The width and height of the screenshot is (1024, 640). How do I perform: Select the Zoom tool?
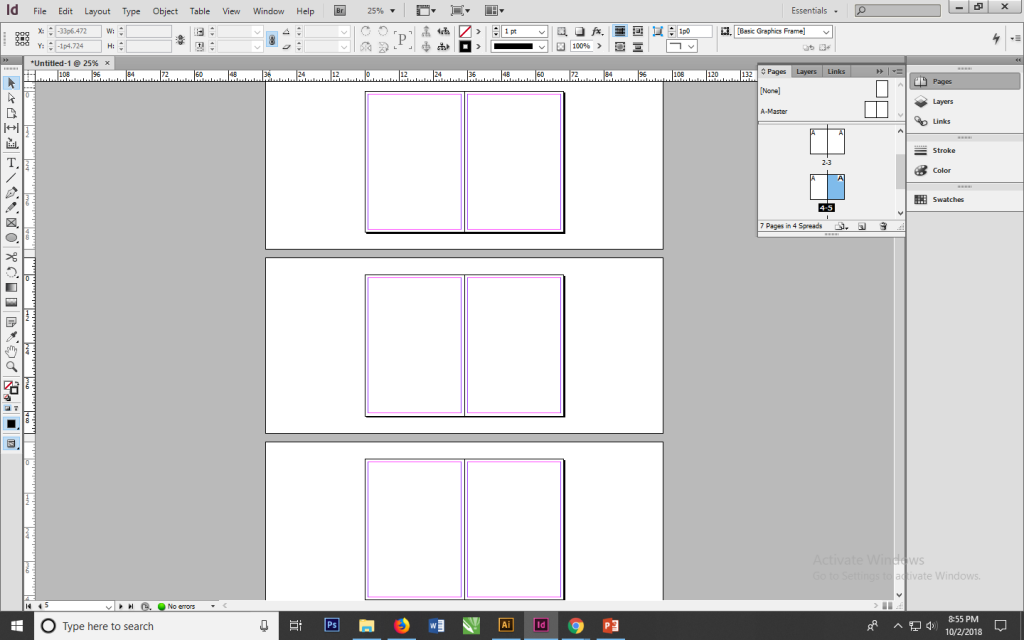(11, 367)
